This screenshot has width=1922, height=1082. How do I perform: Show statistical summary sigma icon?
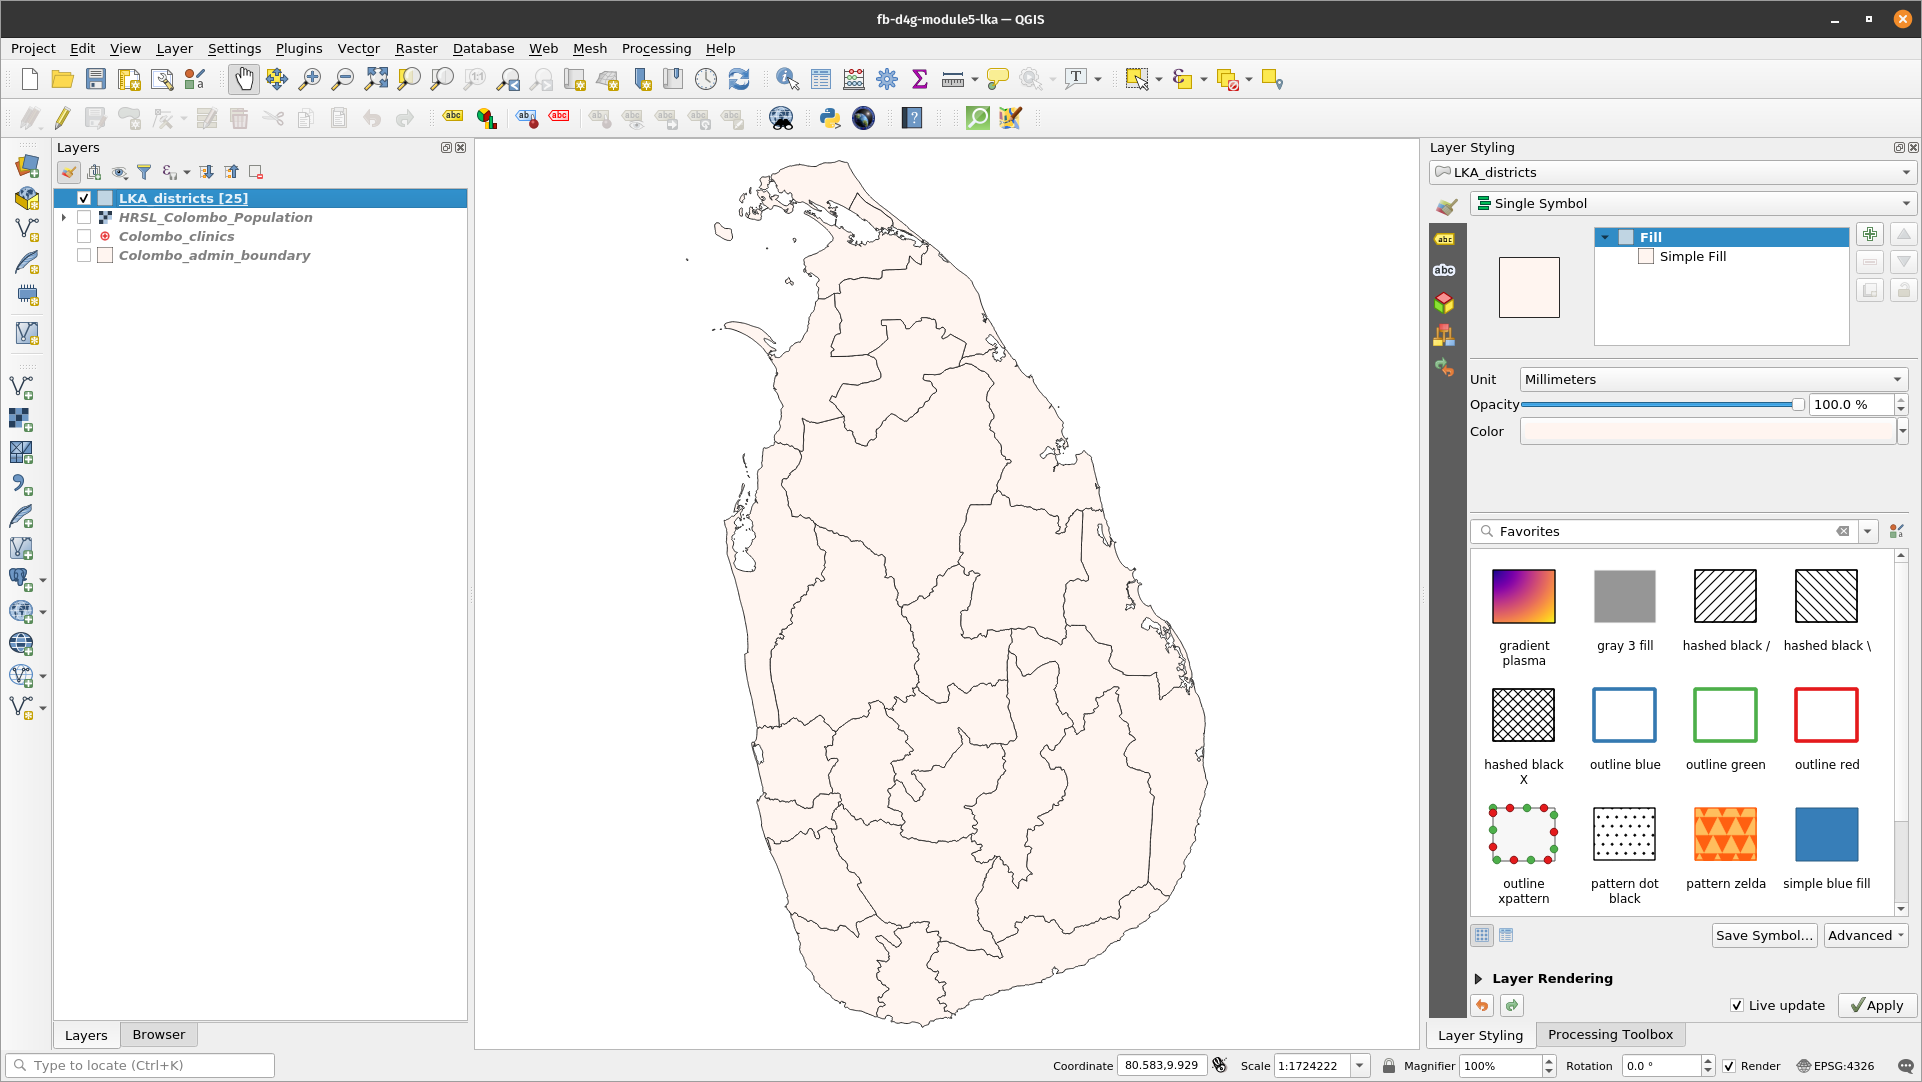coord(920,80)
